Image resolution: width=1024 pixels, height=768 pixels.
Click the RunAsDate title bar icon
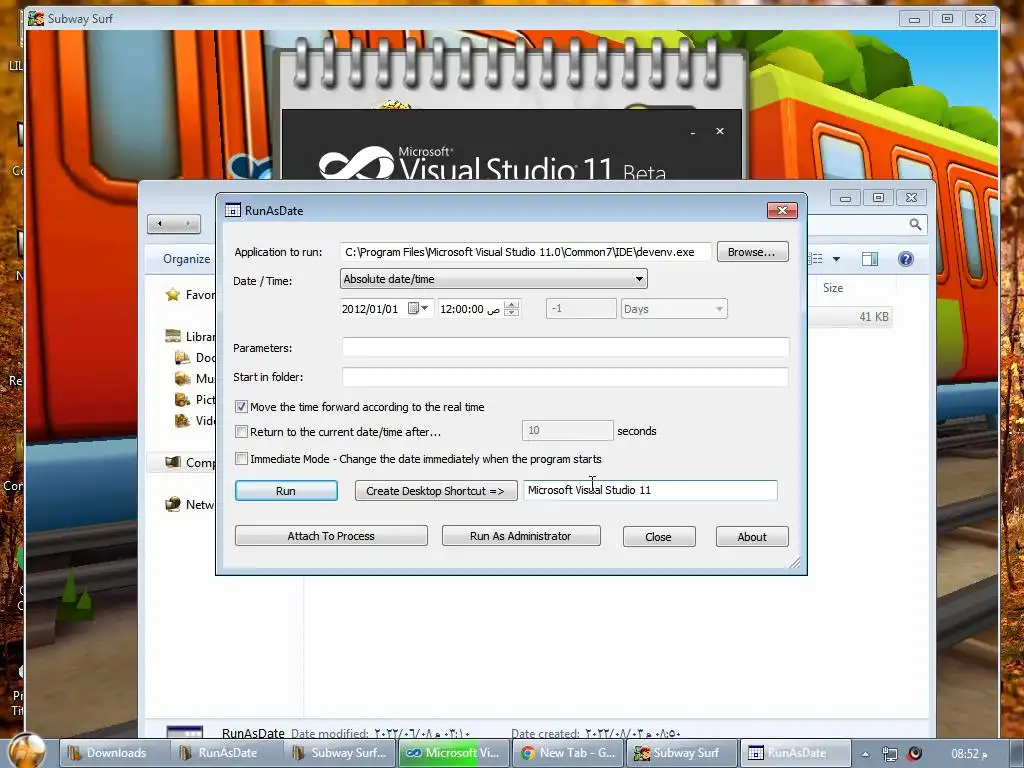(232, 210)
